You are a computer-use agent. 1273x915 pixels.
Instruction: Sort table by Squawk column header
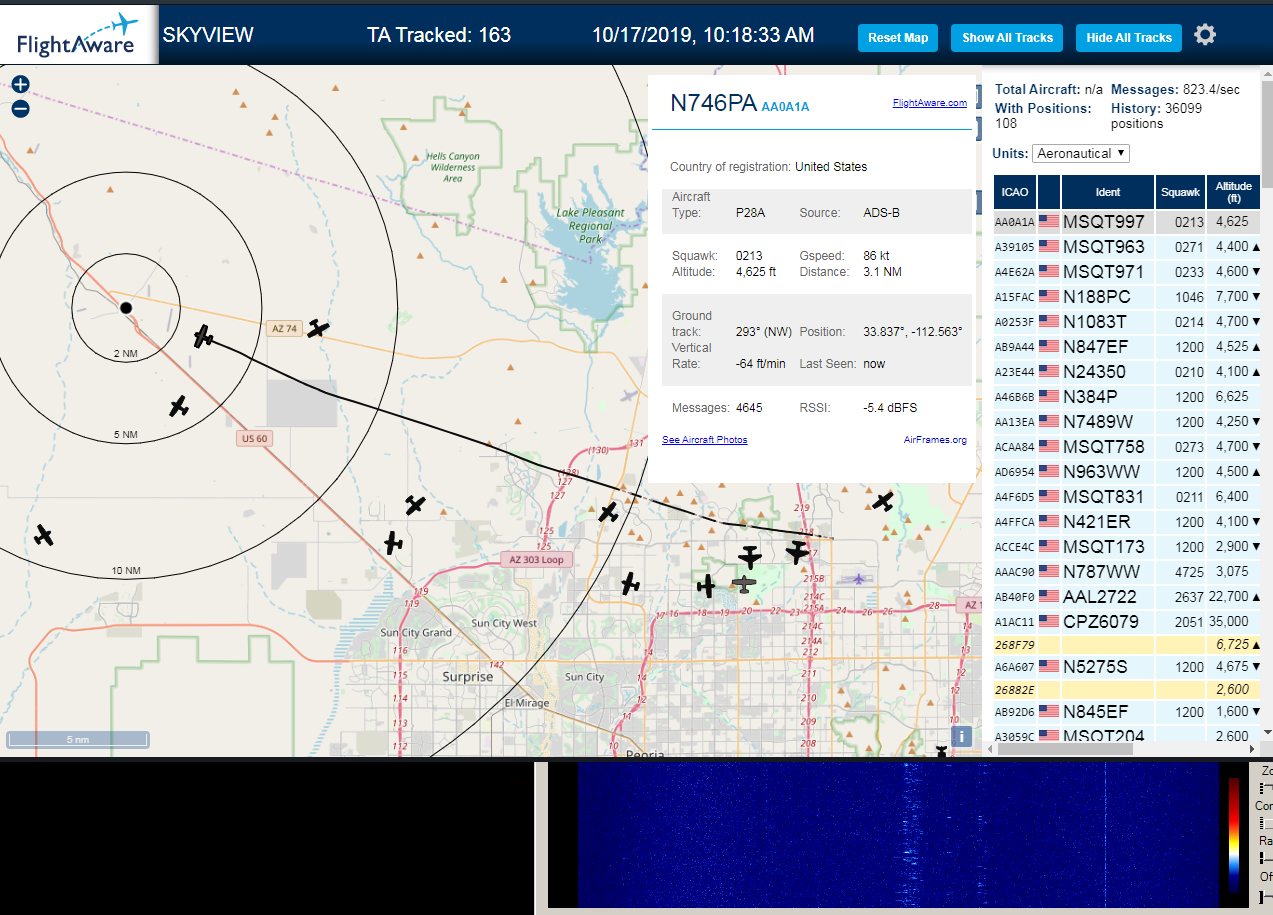(x=1180, y=192)
